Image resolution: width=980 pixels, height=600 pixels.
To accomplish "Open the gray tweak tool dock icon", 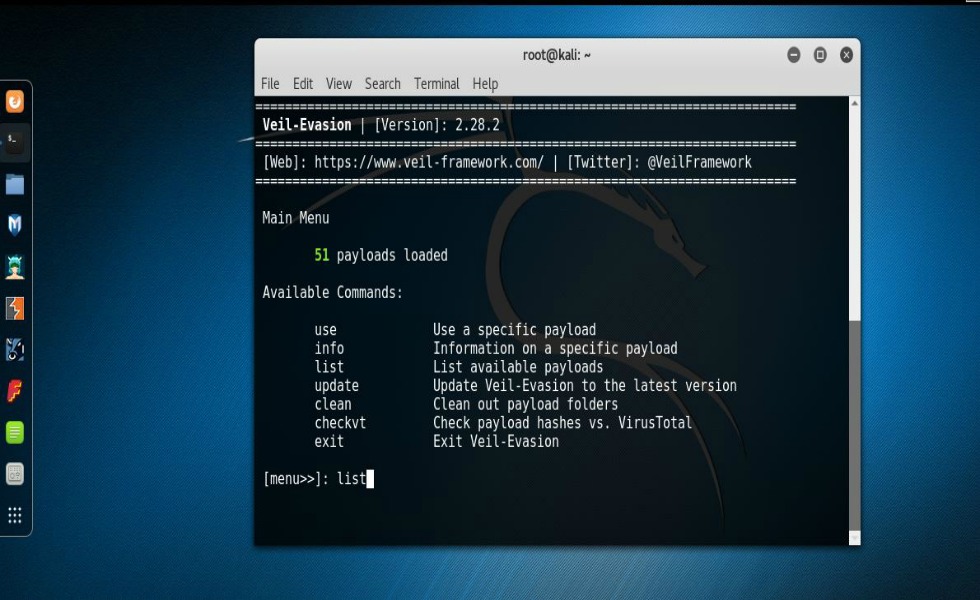I will click(15, 474).
